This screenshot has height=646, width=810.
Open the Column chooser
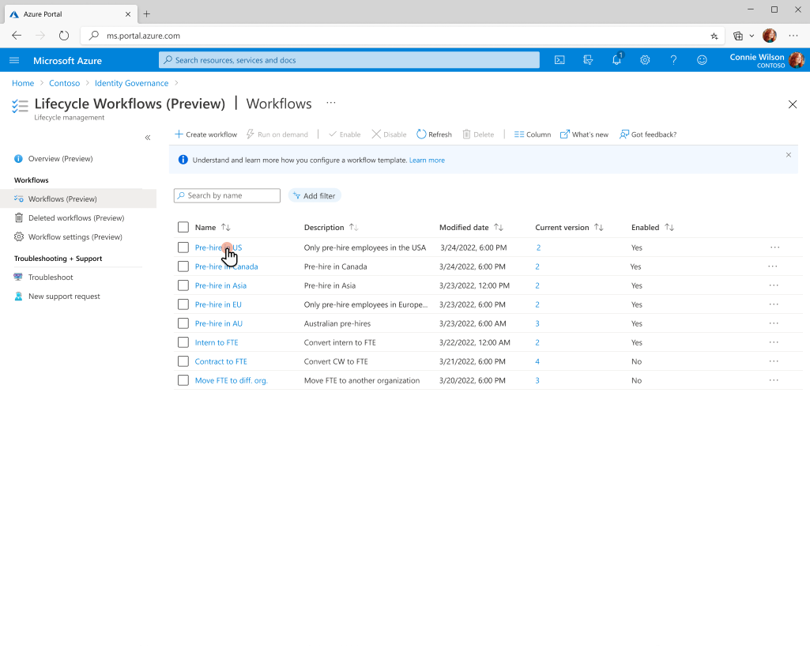coord(533,134)
